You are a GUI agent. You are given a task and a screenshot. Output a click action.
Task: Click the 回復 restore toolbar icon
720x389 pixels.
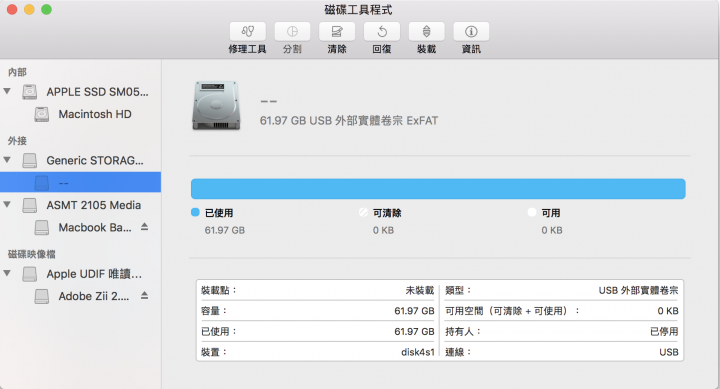point(382,31)
